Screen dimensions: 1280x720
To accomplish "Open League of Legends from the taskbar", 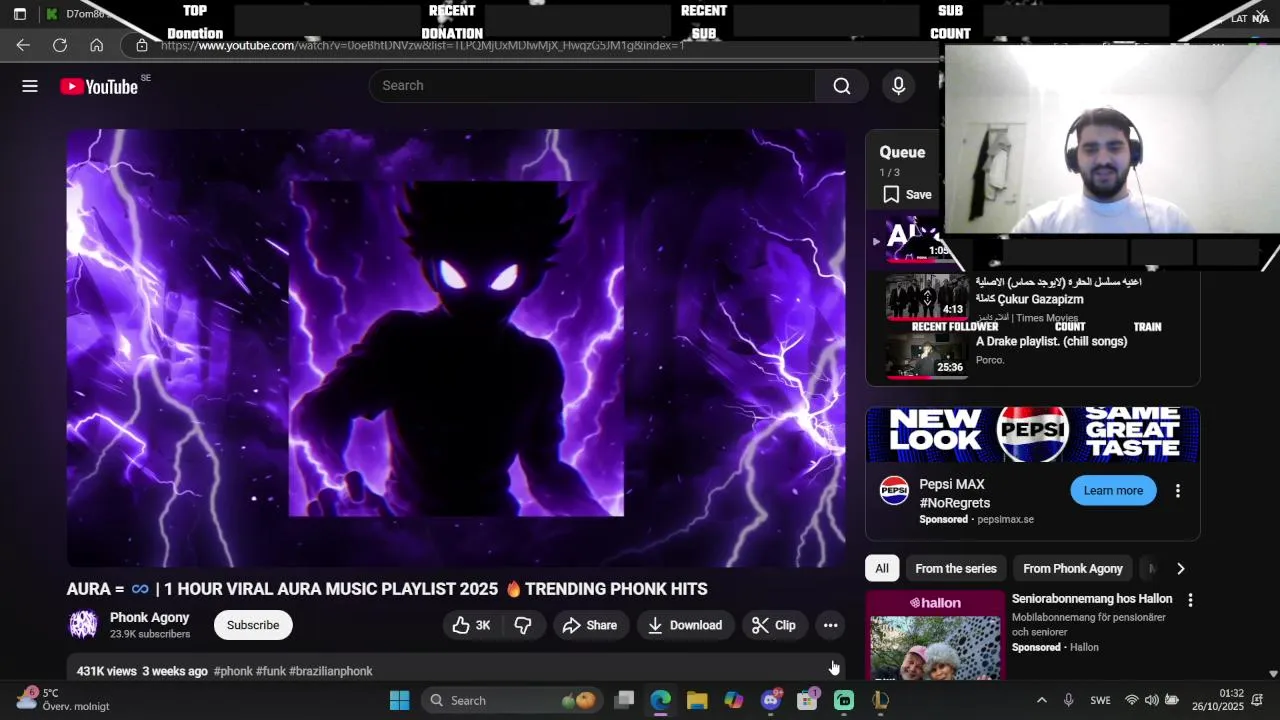I will click(880, 700).
